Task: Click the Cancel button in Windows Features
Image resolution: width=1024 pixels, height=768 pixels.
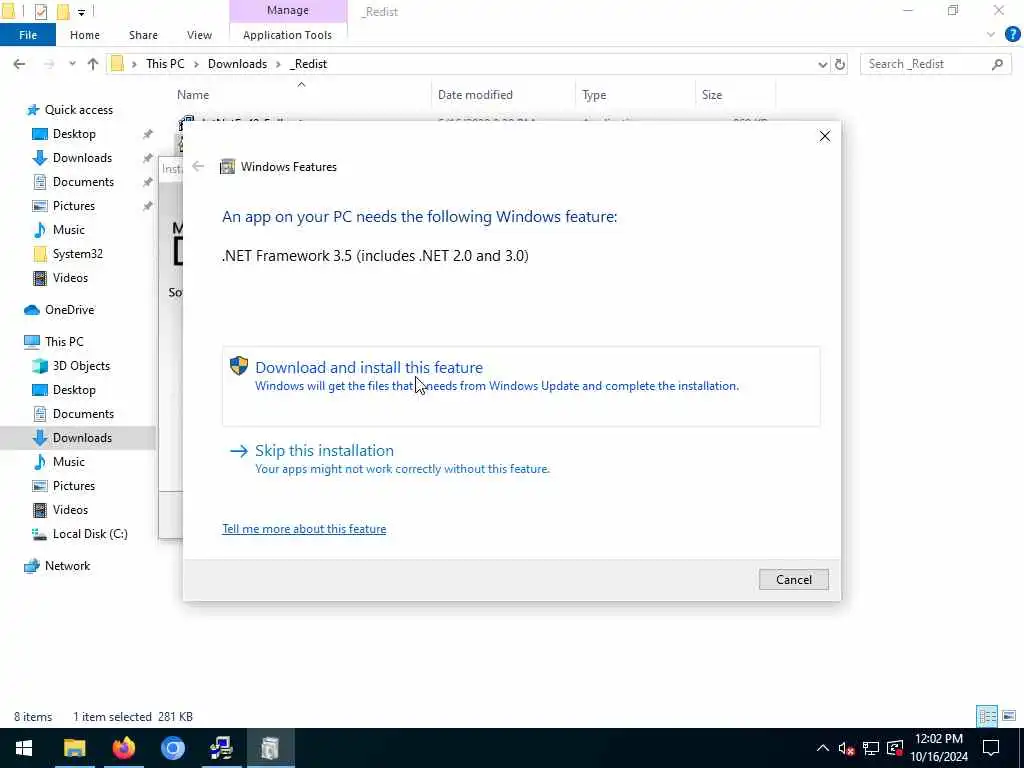Action: coord(793,579)
